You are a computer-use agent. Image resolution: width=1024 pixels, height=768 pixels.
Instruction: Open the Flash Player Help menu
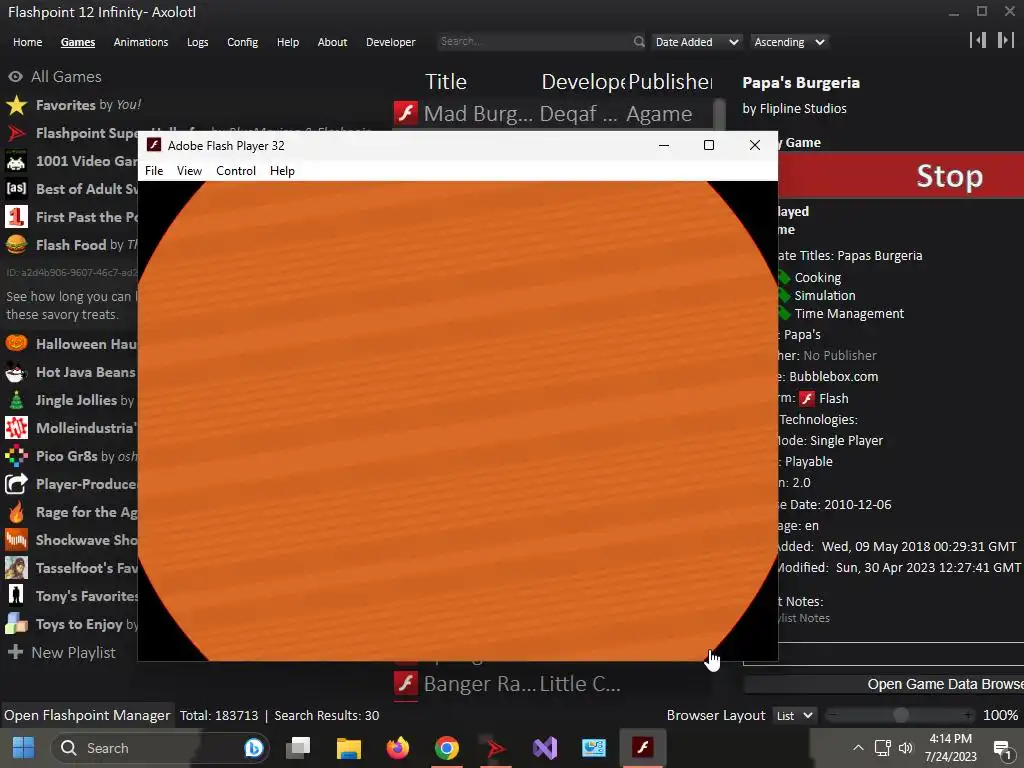coord(282,170)
